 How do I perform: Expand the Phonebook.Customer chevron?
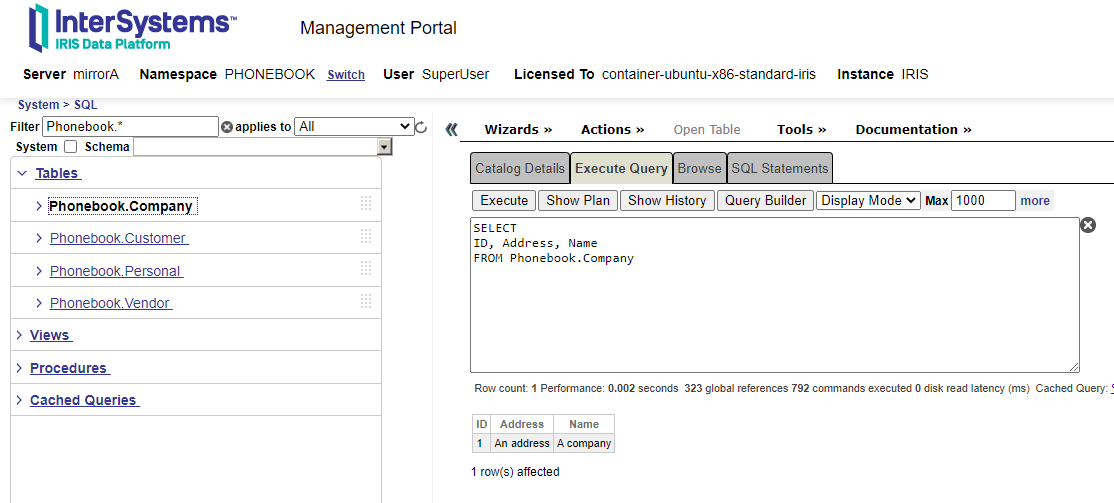[39, 239]
